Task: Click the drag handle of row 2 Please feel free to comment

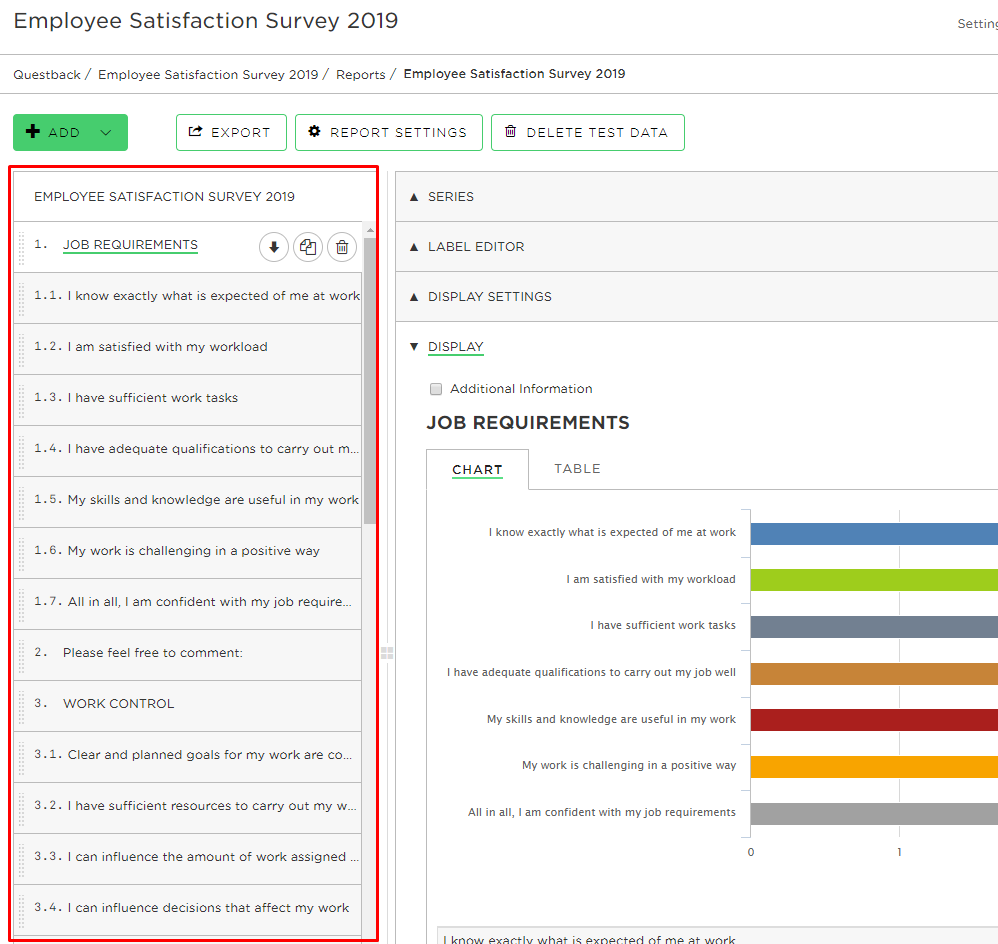Action: click(21, 656)
